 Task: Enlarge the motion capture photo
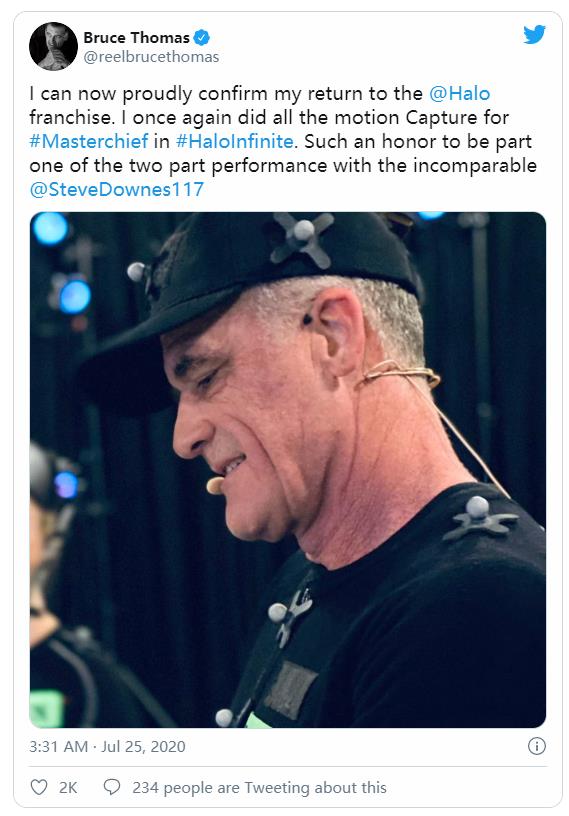288,469
